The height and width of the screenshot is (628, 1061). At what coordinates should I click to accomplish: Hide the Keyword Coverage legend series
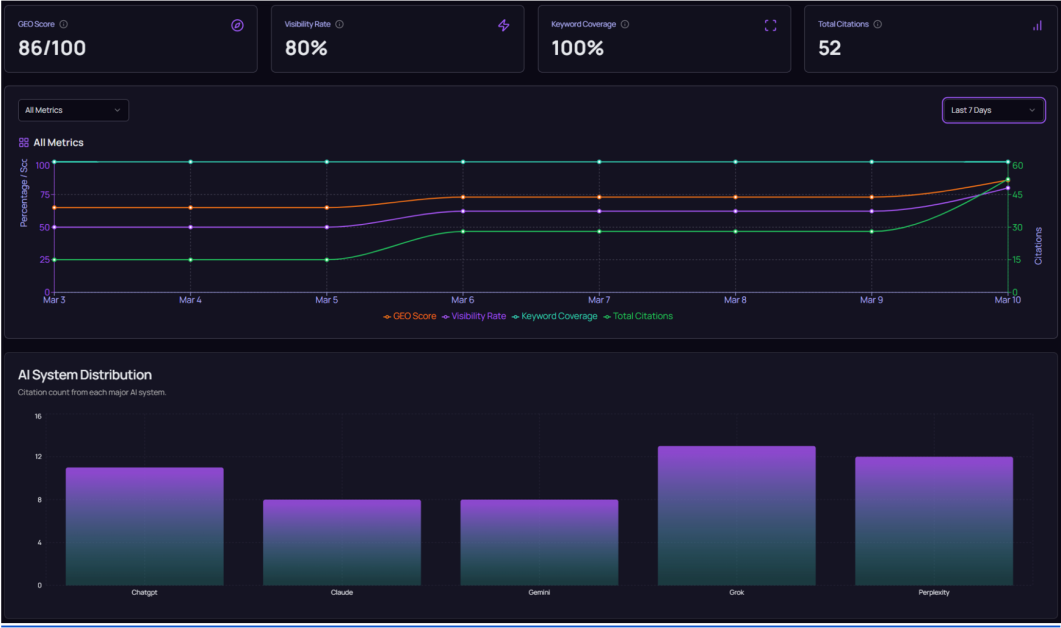click(x=554, y=316)
